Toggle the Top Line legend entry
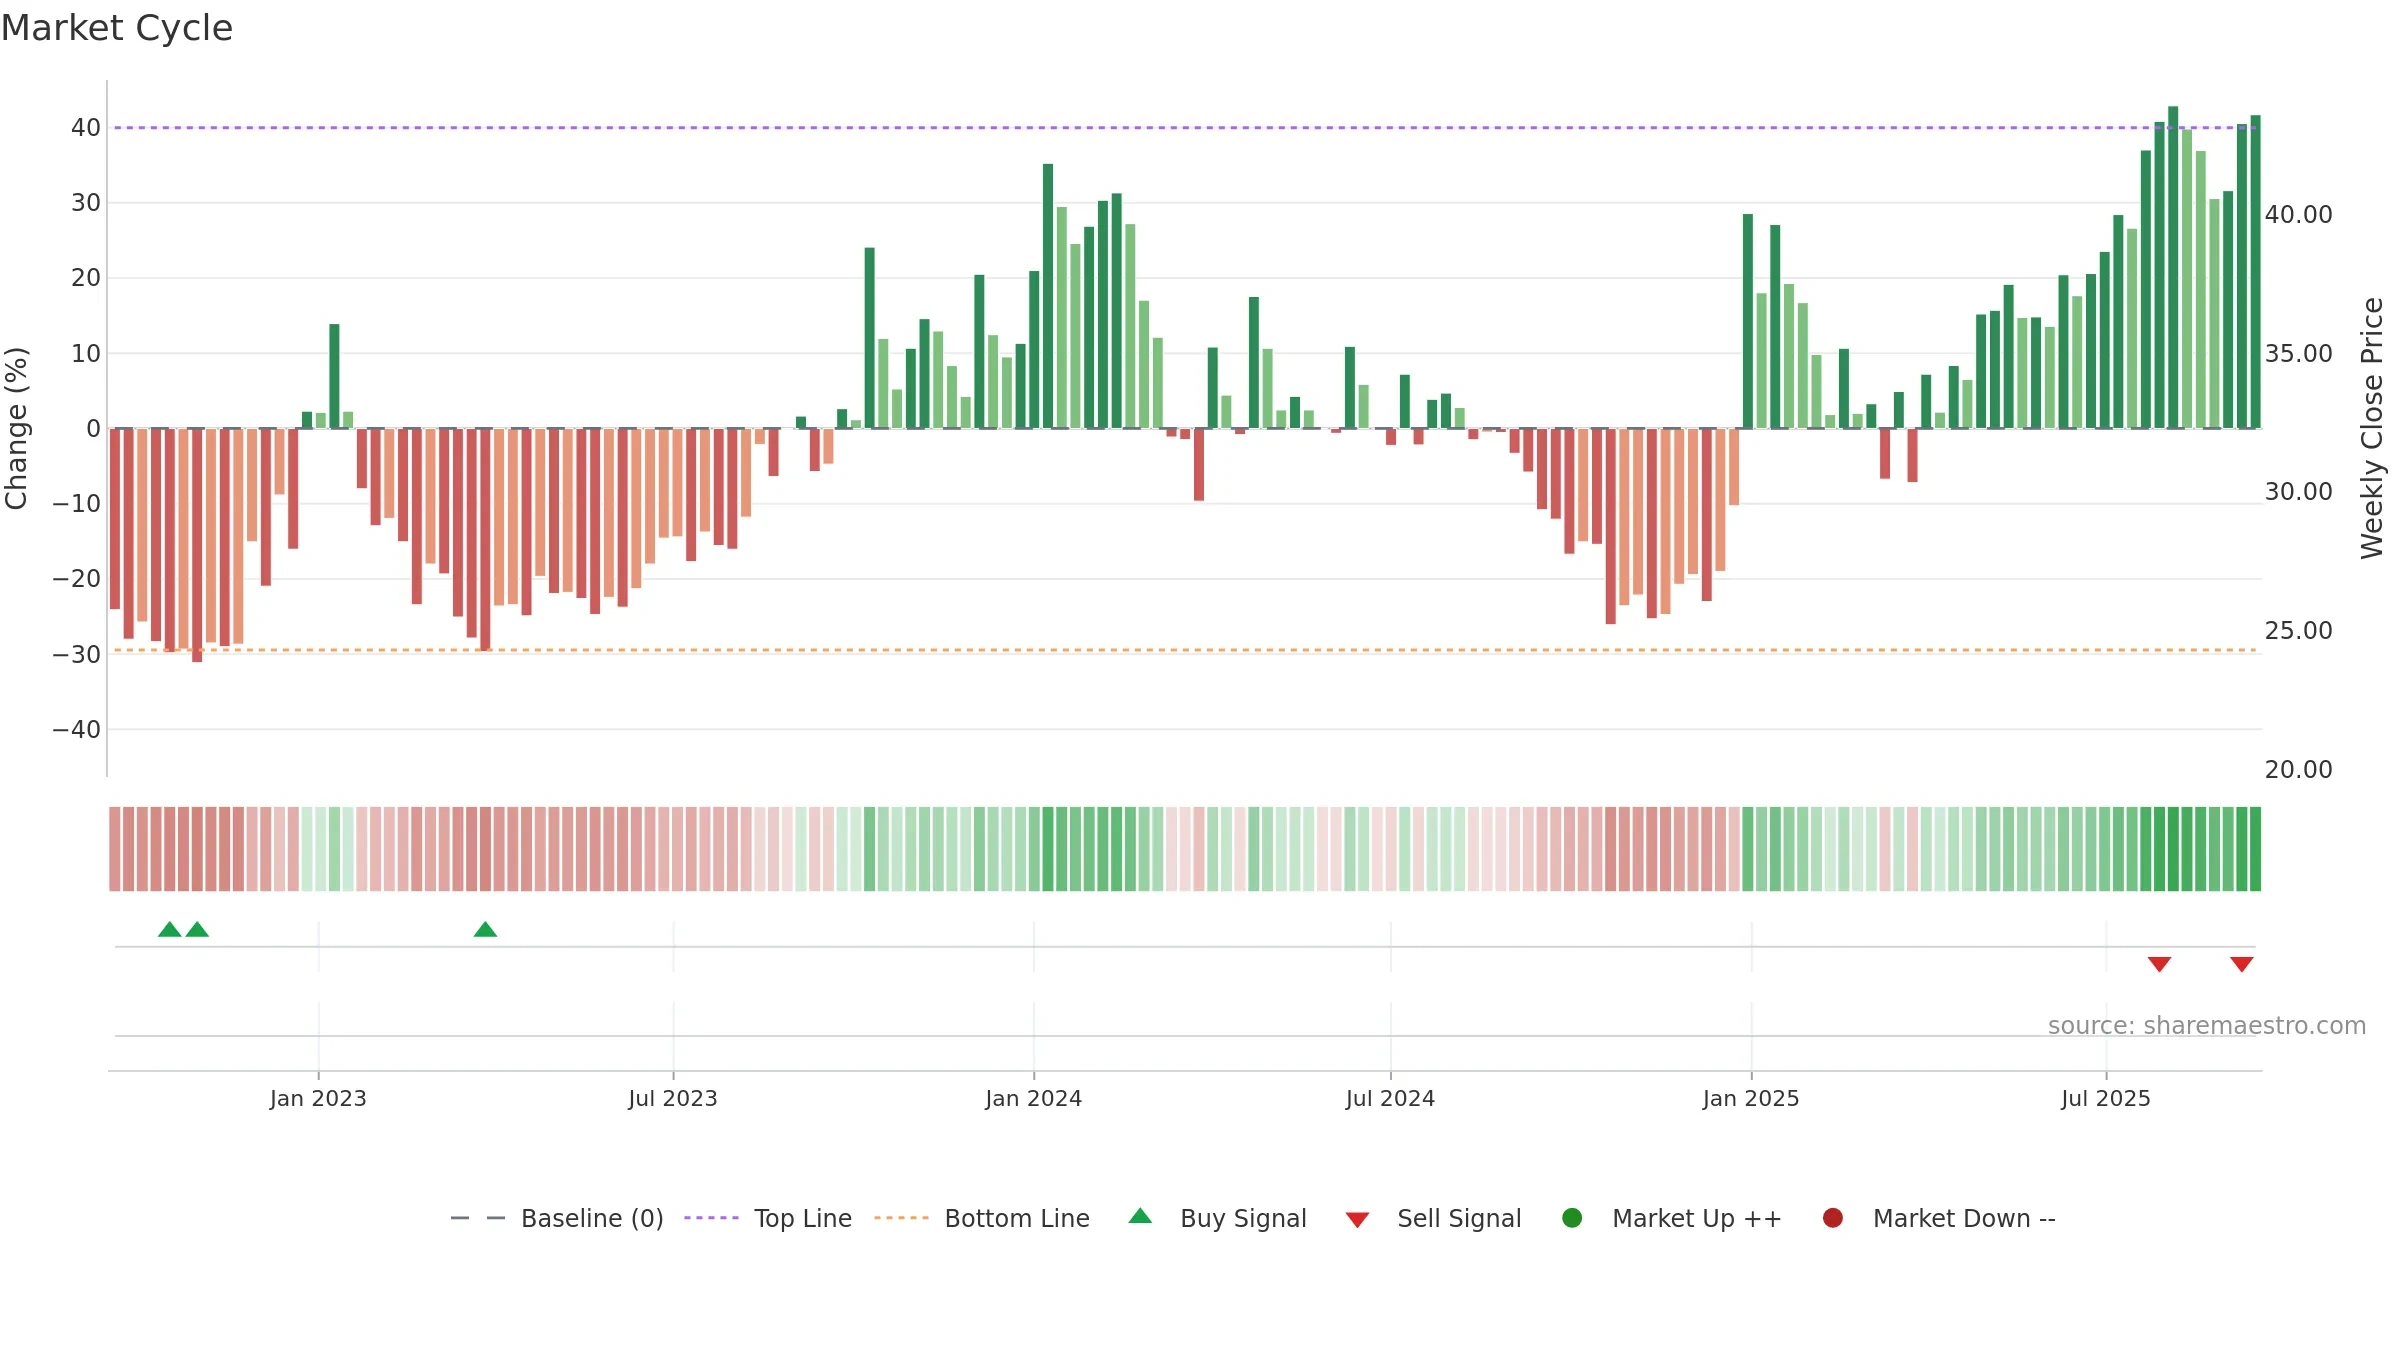This screenshot has height=1350, width=2400. coord(768,1218)
